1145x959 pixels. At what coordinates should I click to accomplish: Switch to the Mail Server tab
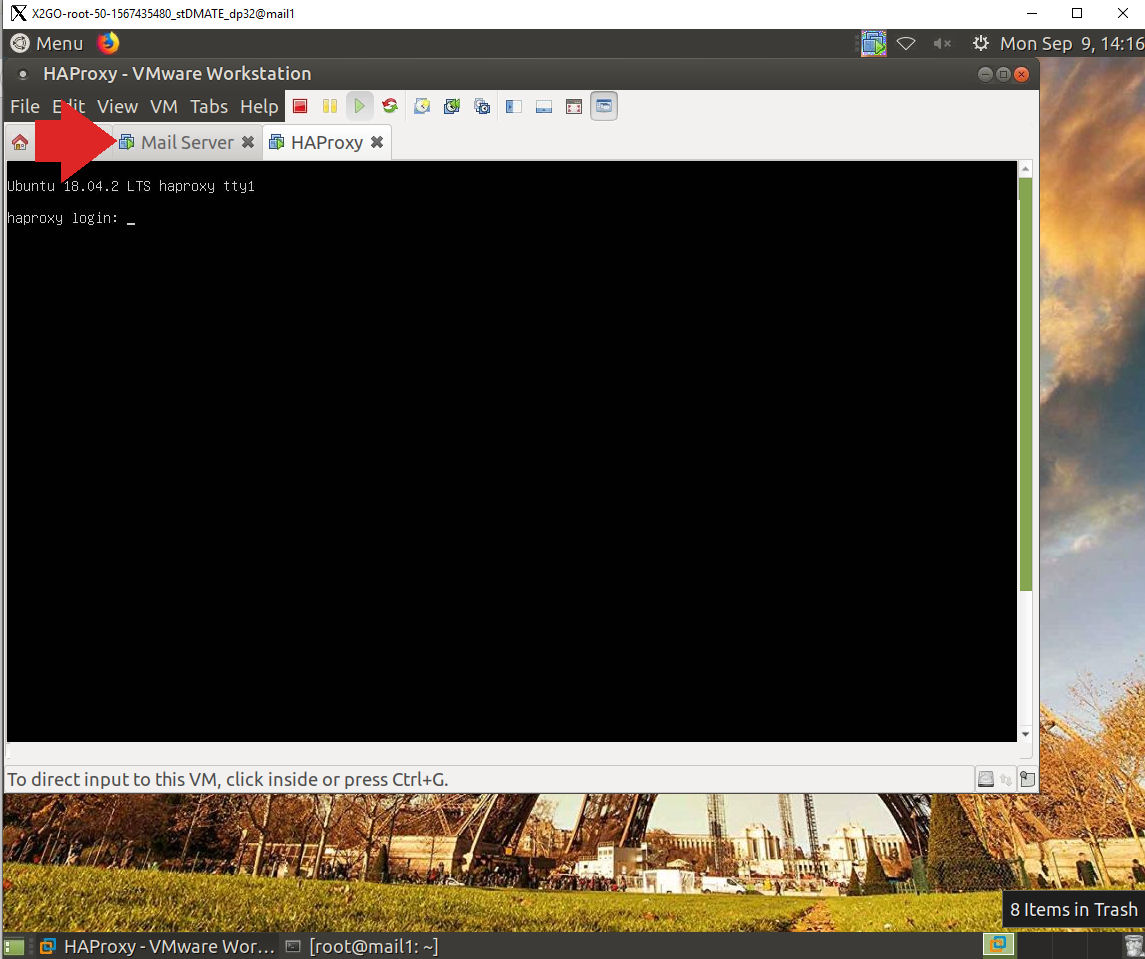186,142
